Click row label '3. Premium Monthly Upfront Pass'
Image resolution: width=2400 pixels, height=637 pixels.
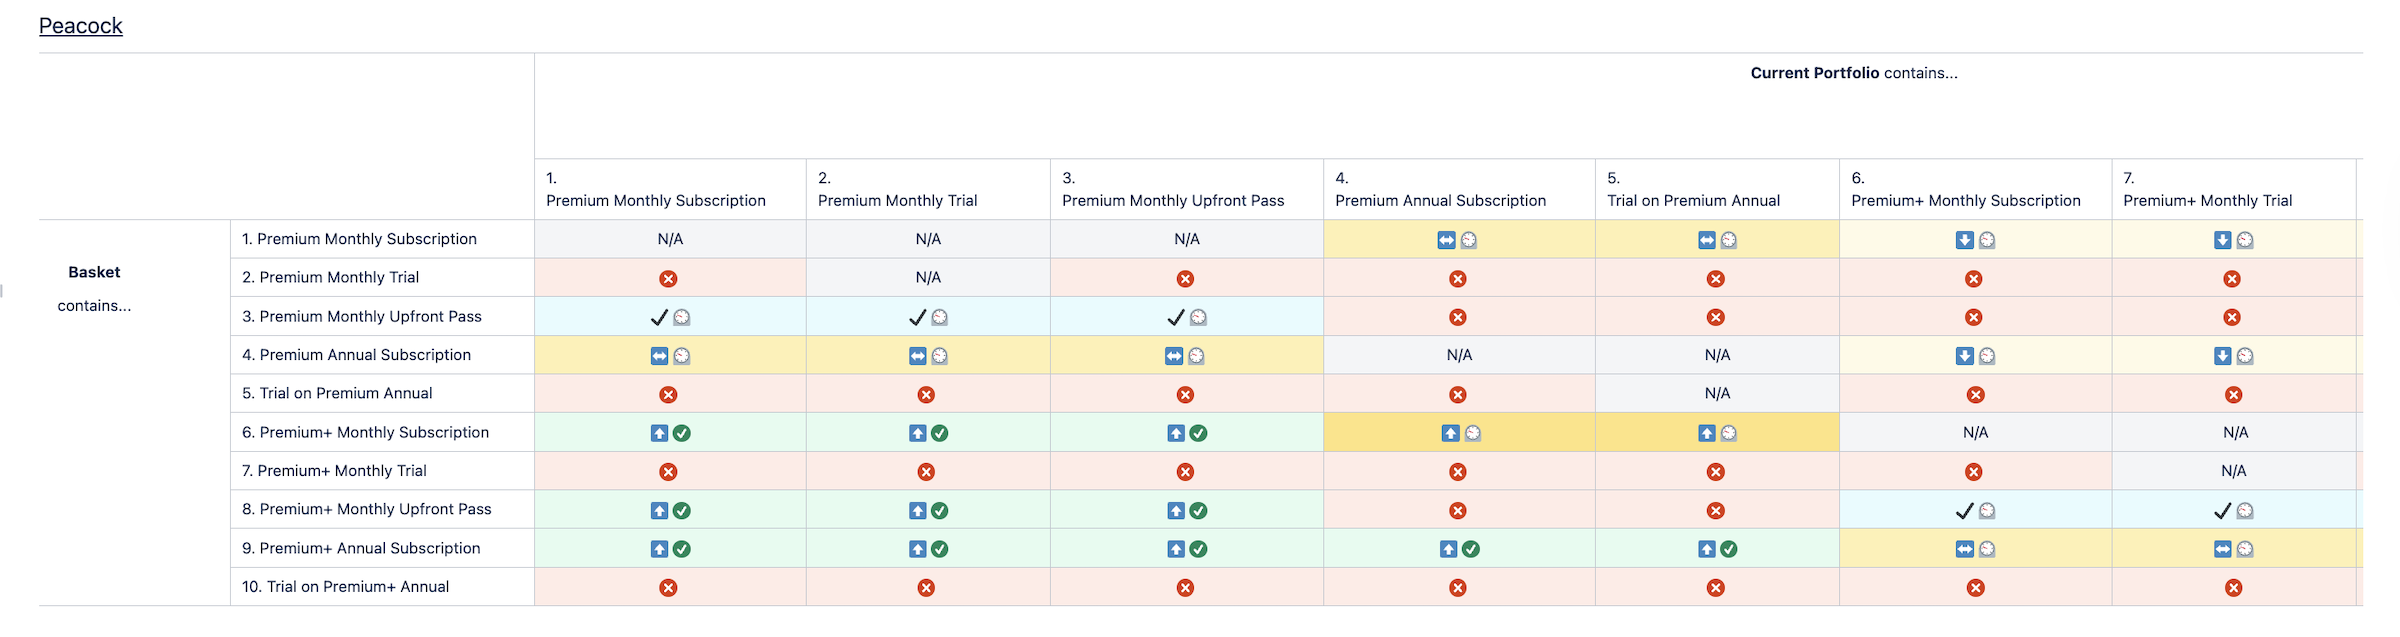point(362,317)
